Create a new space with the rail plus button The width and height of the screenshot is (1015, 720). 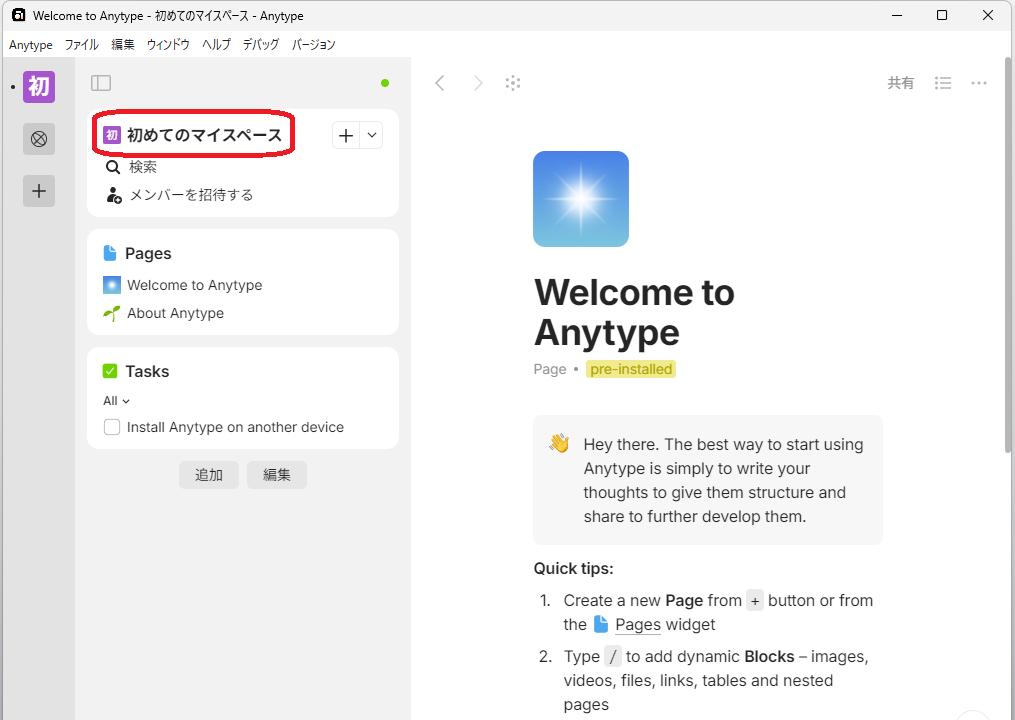(x=39, y=191)
